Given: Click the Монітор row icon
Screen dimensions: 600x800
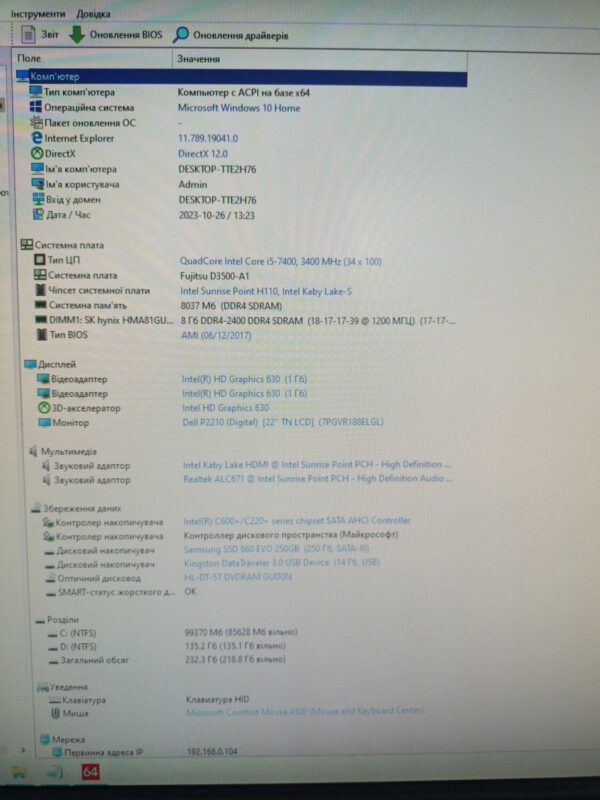Looking at the screenshot, I should [45, 422].
